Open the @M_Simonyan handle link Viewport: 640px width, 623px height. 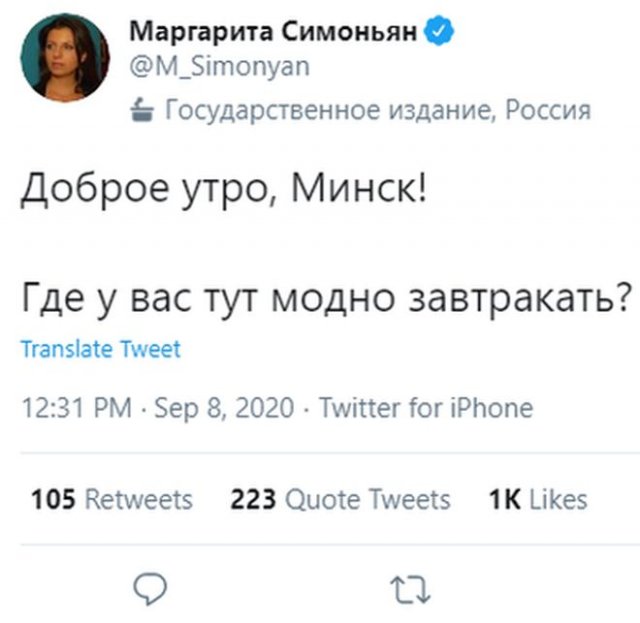click(x=220, y=67)
